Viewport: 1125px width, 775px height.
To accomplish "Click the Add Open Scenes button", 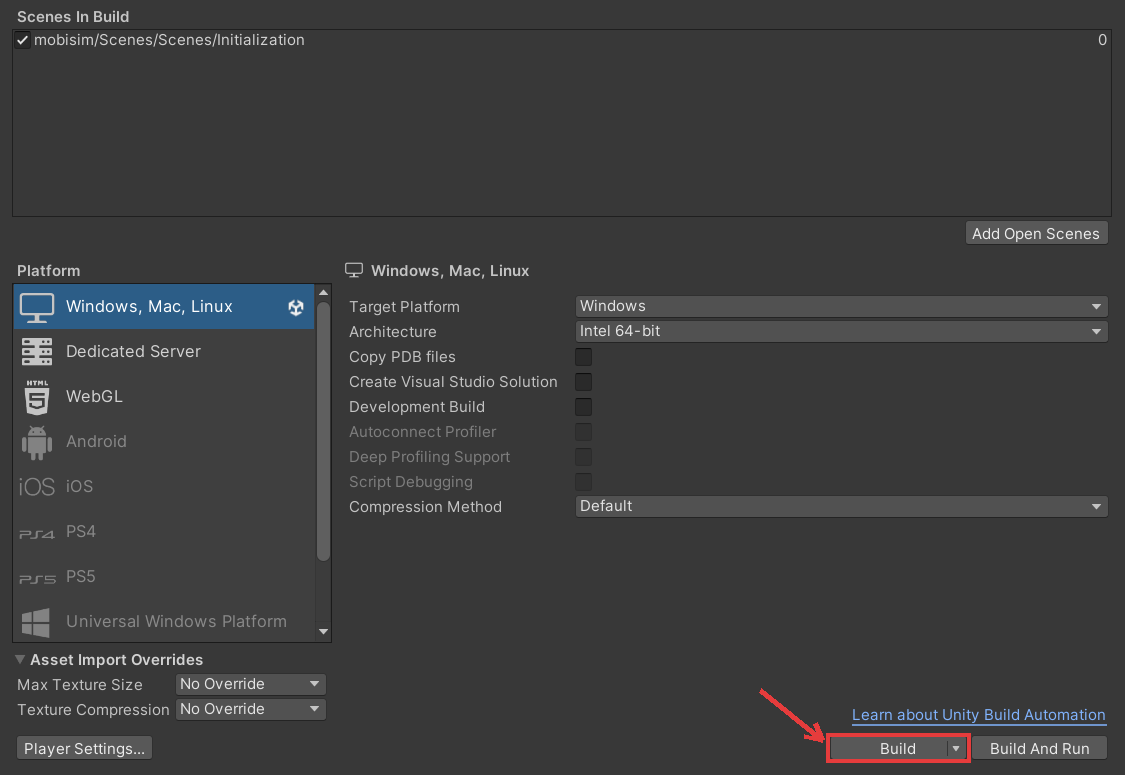I will pyautogui.click(x=1036, y=234).
